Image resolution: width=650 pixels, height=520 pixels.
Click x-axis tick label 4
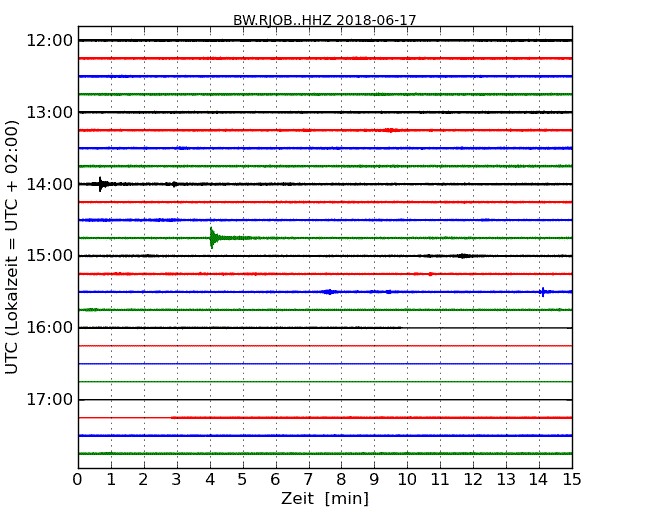[x=210, y=480]
